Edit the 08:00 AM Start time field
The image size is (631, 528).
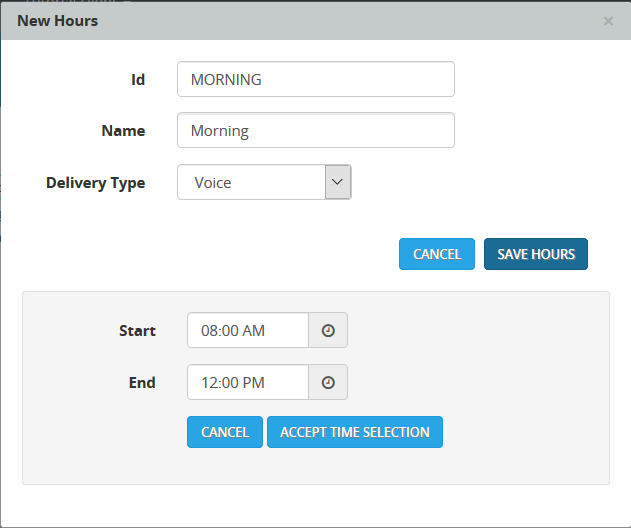247,330
